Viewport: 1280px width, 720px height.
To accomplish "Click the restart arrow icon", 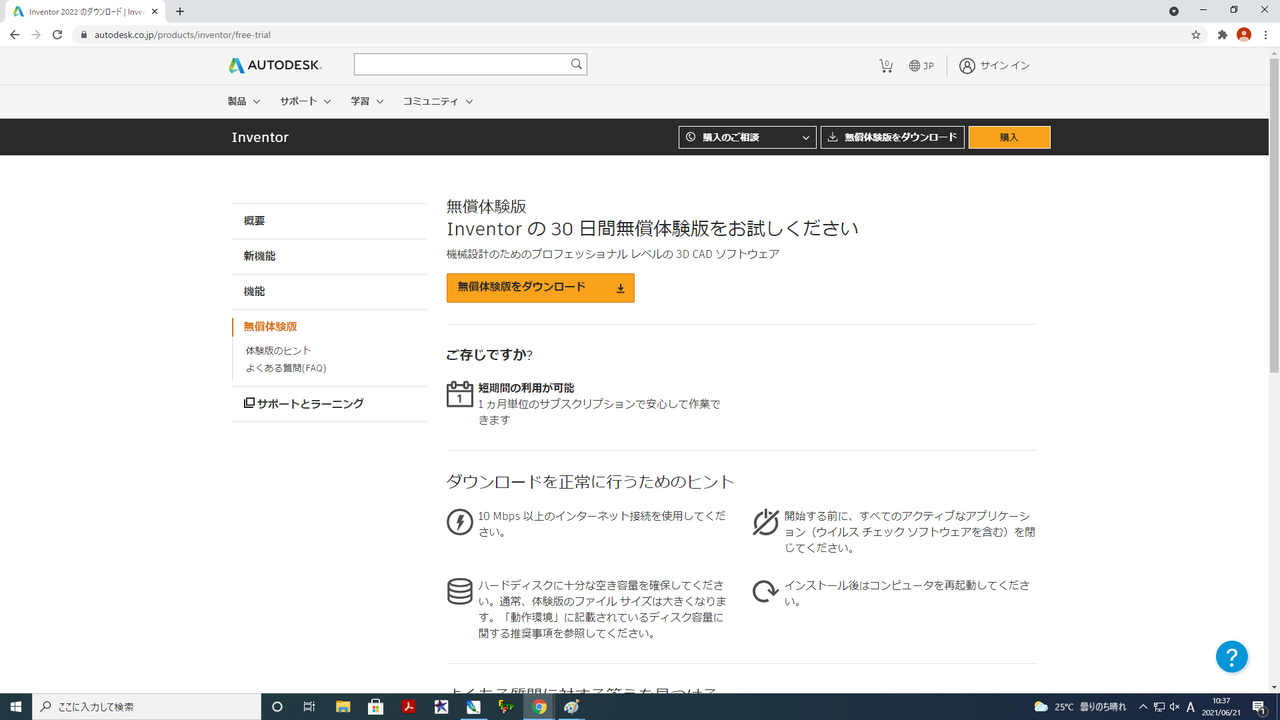I will [x=766, y=592].
